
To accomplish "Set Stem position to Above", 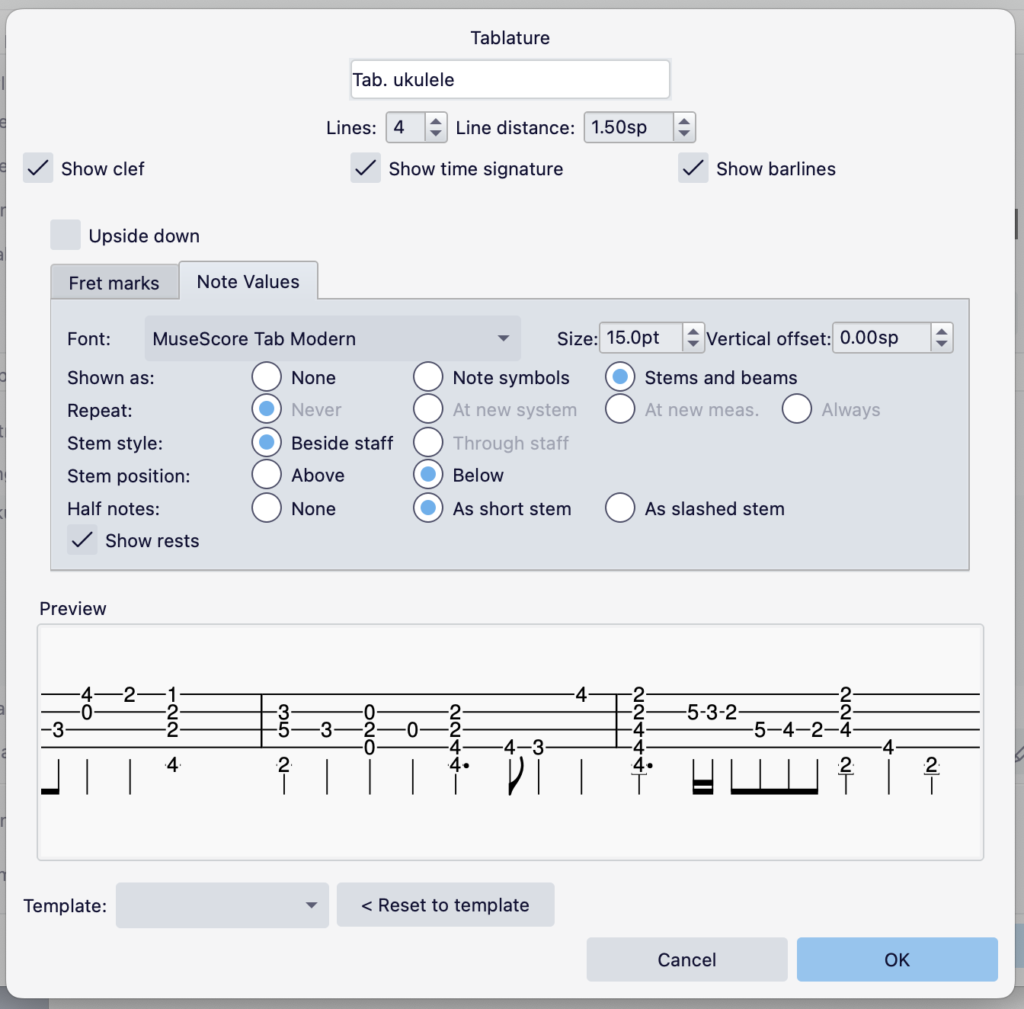I will pos(267,475).
